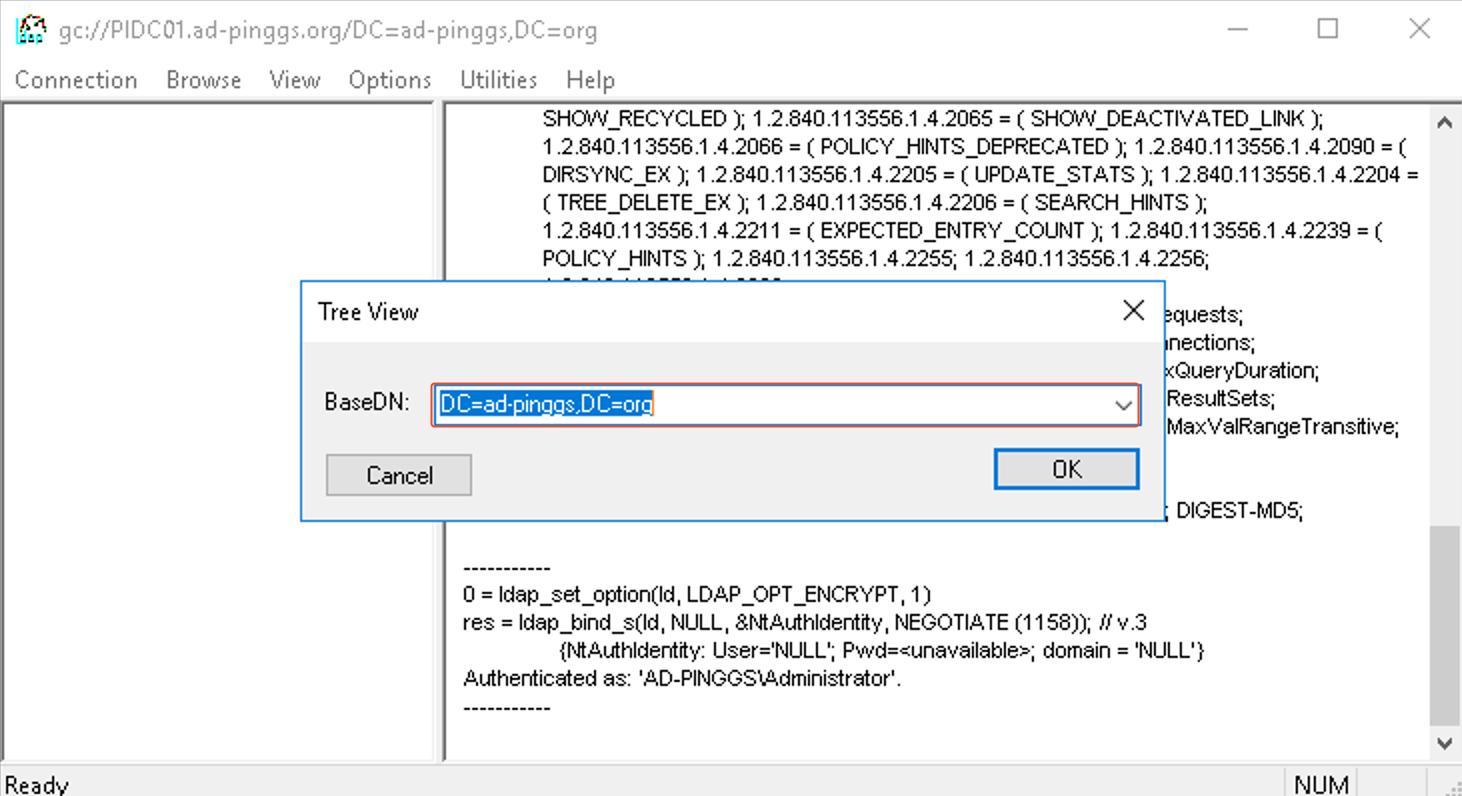Click the scroll down arrow in output pane
The height and width of the screenshot is (796, 1462).
[x=1444, y=743]
